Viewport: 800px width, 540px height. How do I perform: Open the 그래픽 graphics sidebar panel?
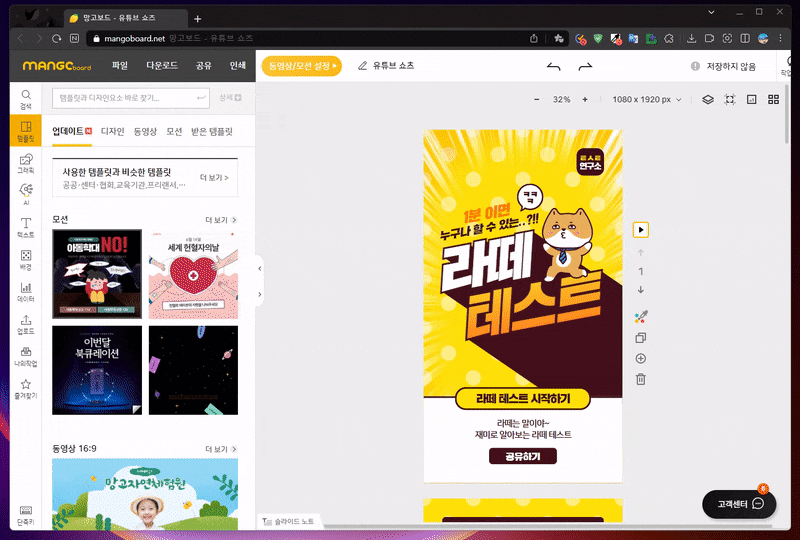(26, 163)
